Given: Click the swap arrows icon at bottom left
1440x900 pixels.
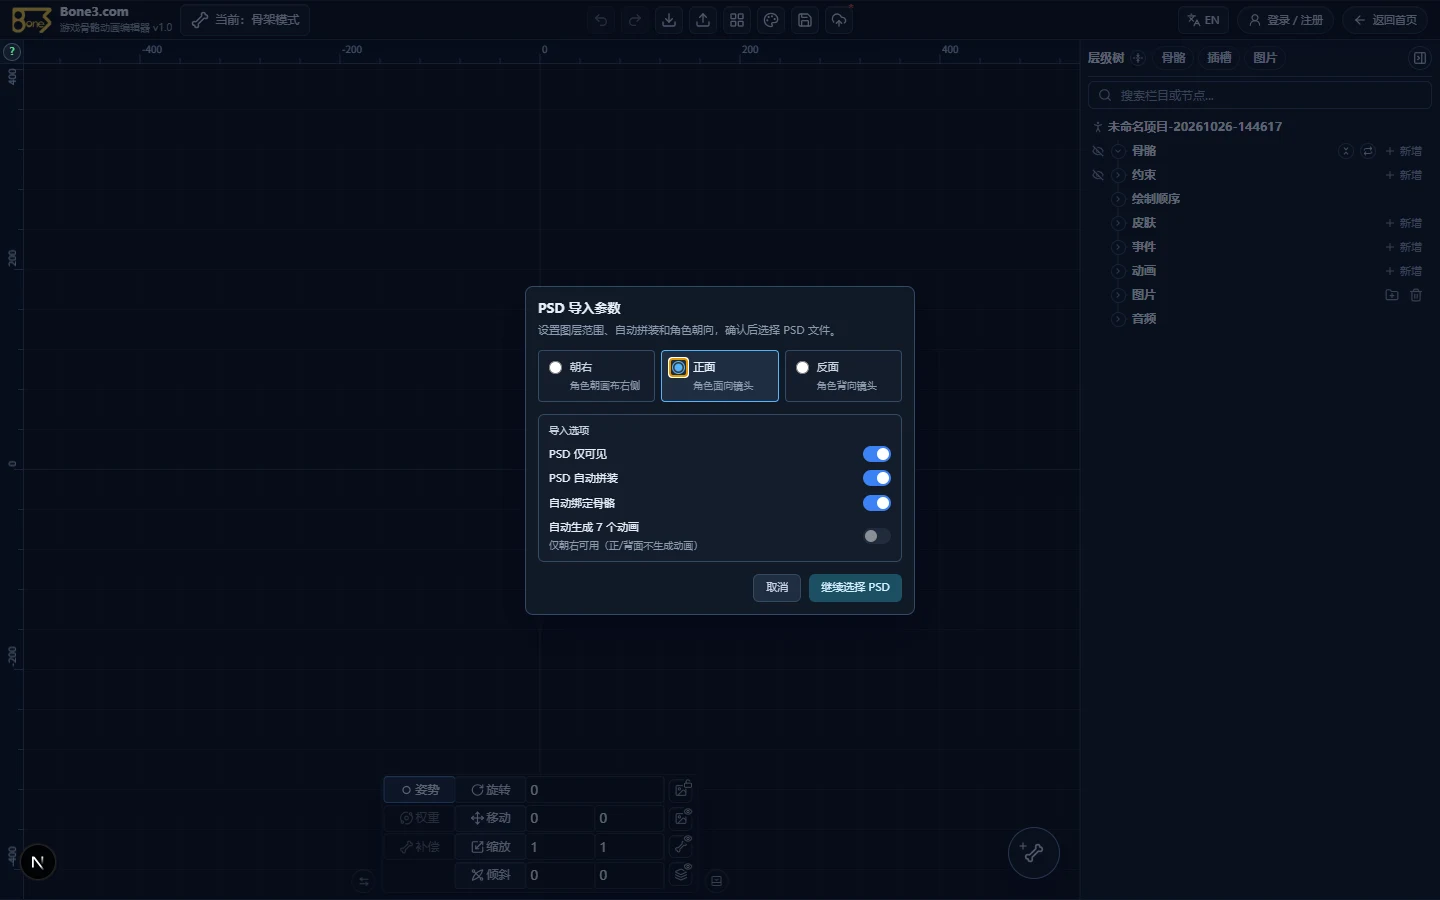Looking at the screenshot, I should (363, 881).
